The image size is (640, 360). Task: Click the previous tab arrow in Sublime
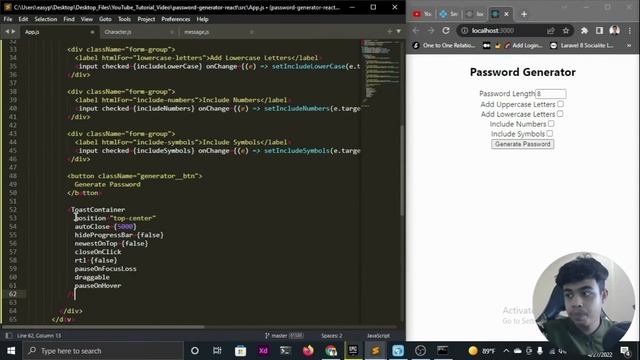pyautogui.click(x=7, y=31)
